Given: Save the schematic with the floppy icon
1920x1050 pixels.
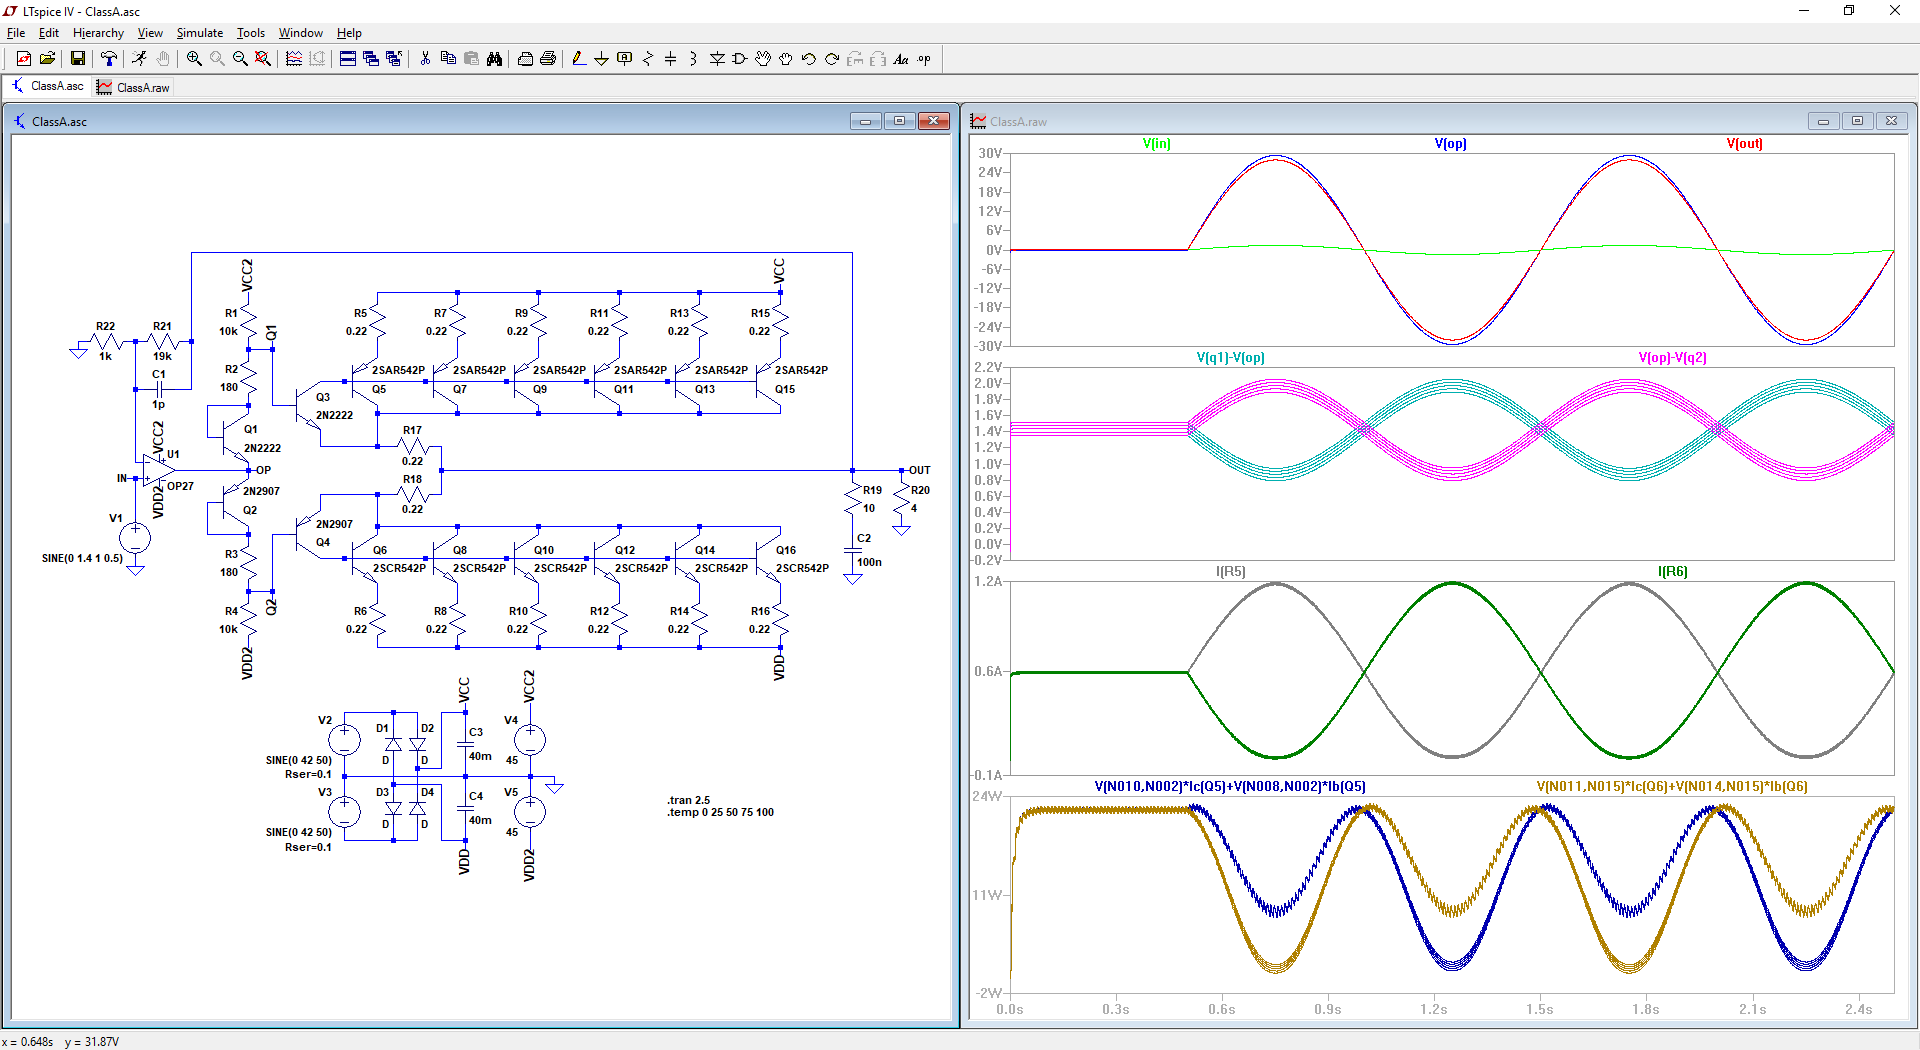Looking at the screenshot, I should (x=77, y=59).
